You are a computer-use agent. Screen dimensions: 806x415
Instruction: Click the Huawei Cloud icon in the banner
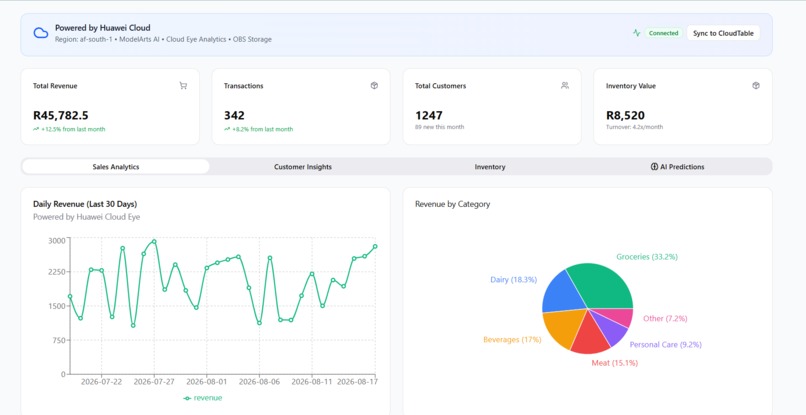click(x=41, y=33)
